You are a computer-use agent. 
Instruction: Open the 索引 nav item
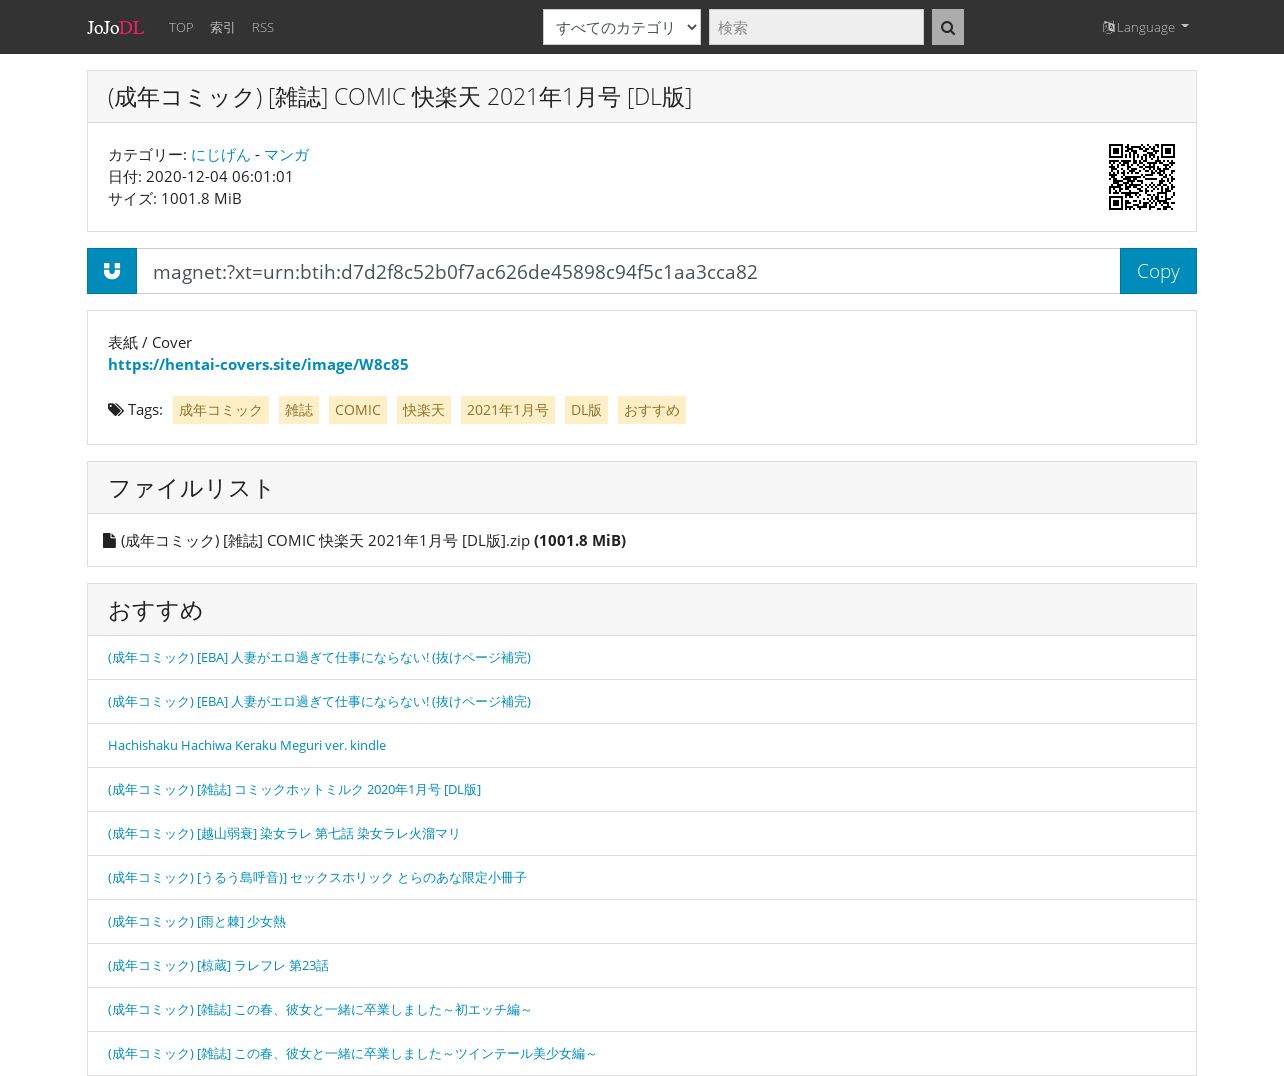(223, 27)
